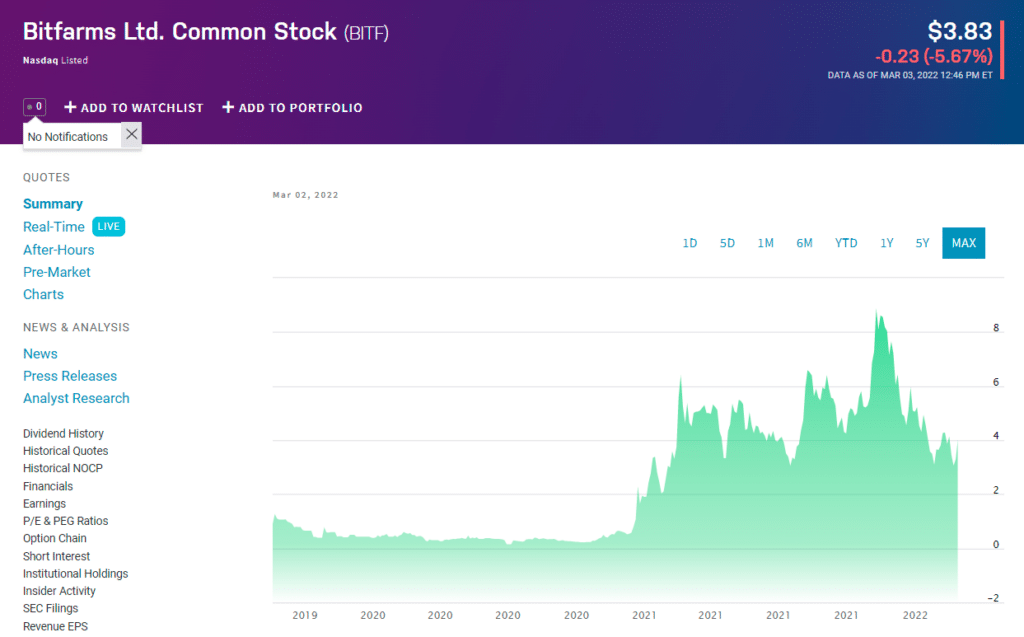View Press Releases
Screen dimensions: 1024x637
click(x=70, y=376)
